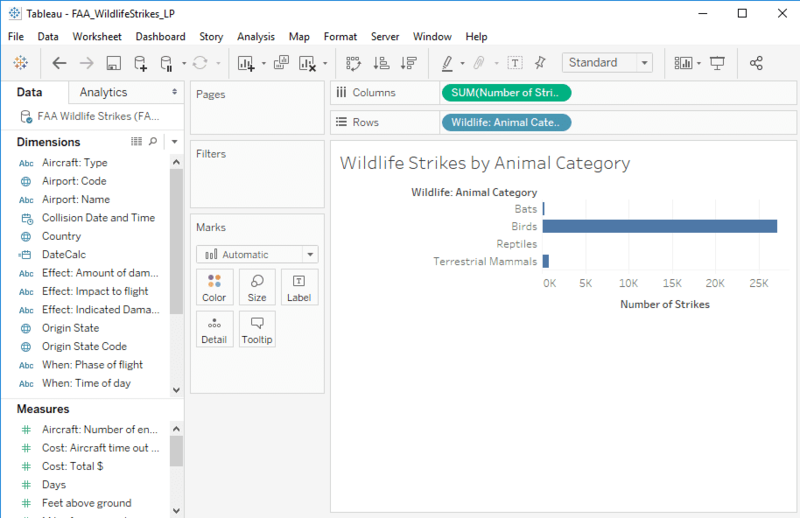Open the Highlight dropdown arrow
This screenshot has height=518, width=800.
click(x=462, y=63)
